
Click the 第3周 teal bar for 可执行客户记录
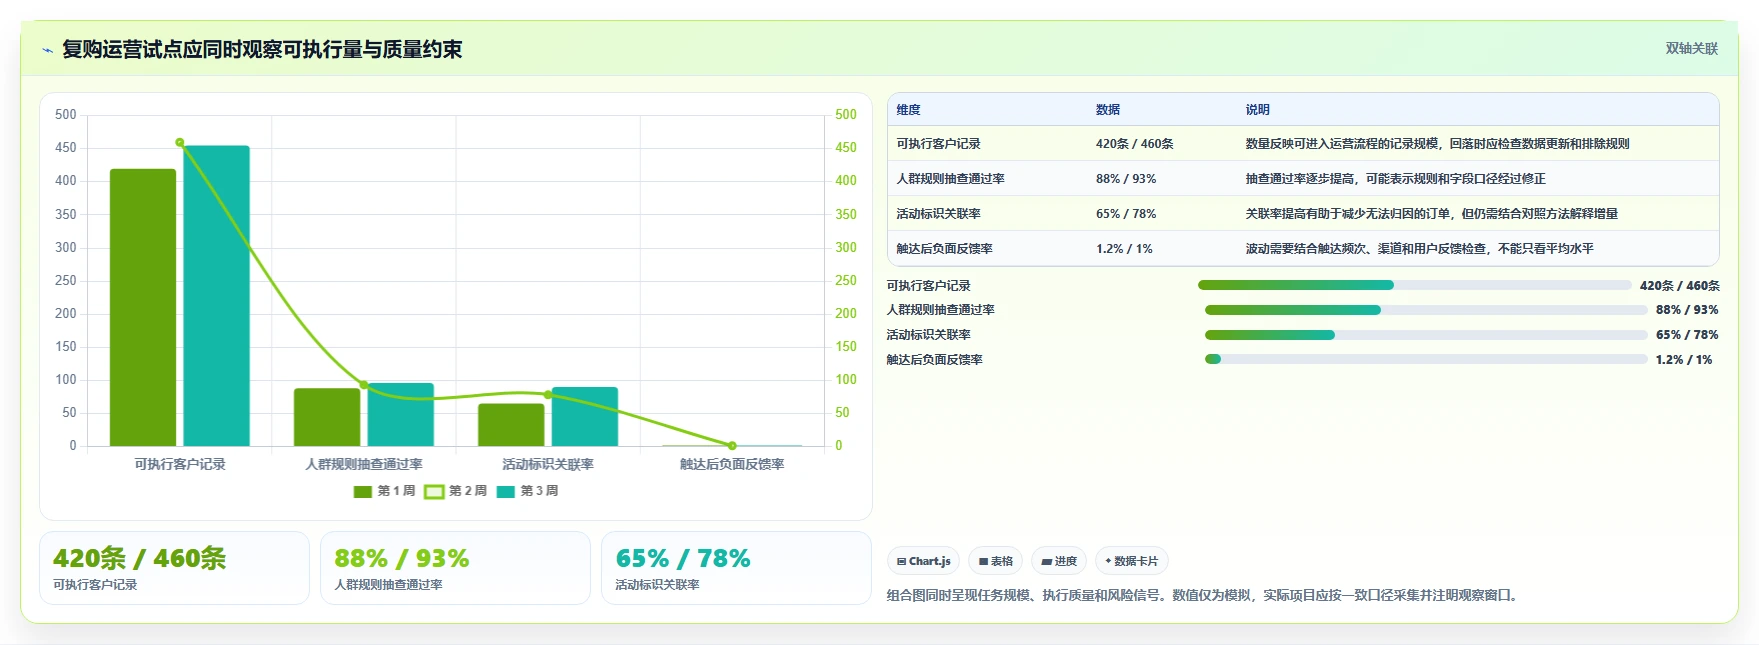(216, 296)
